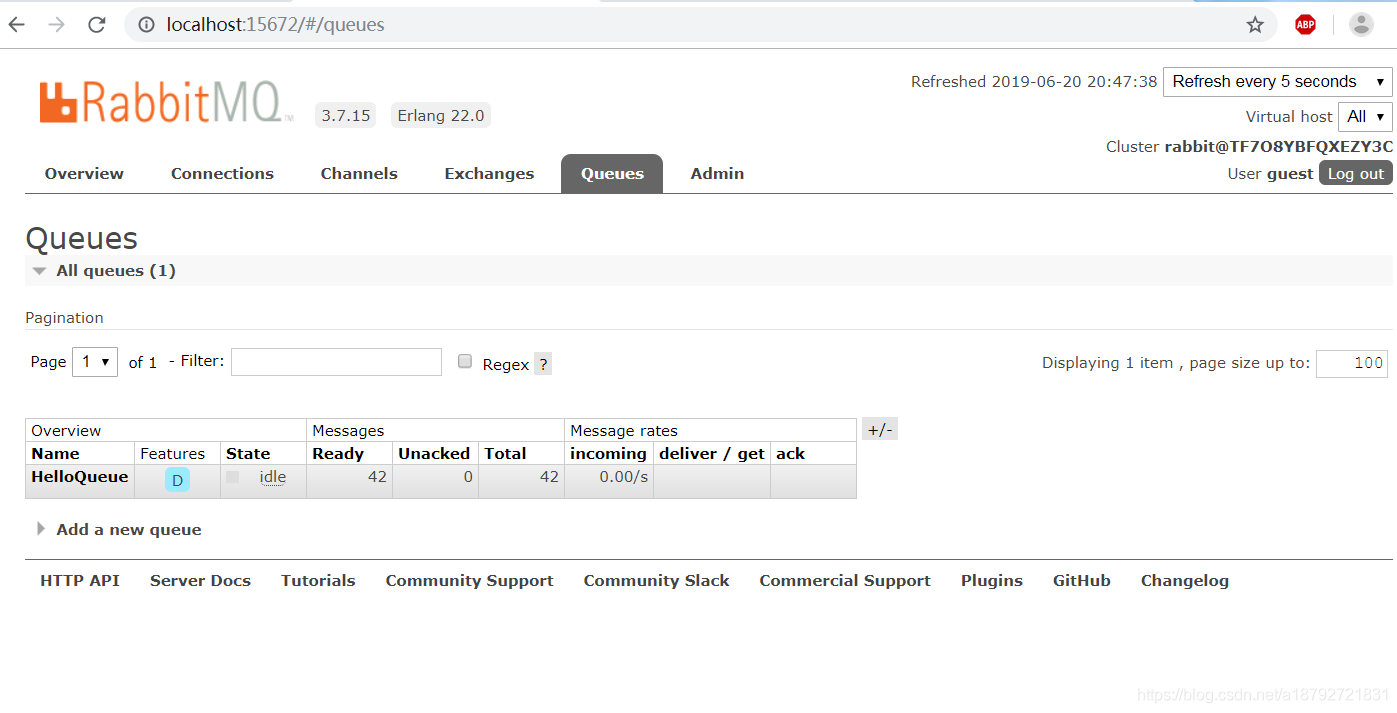Open the HTTP API link
Image resolution: width=1397 pixels, height=713 pixels.
tap(80, 581)
